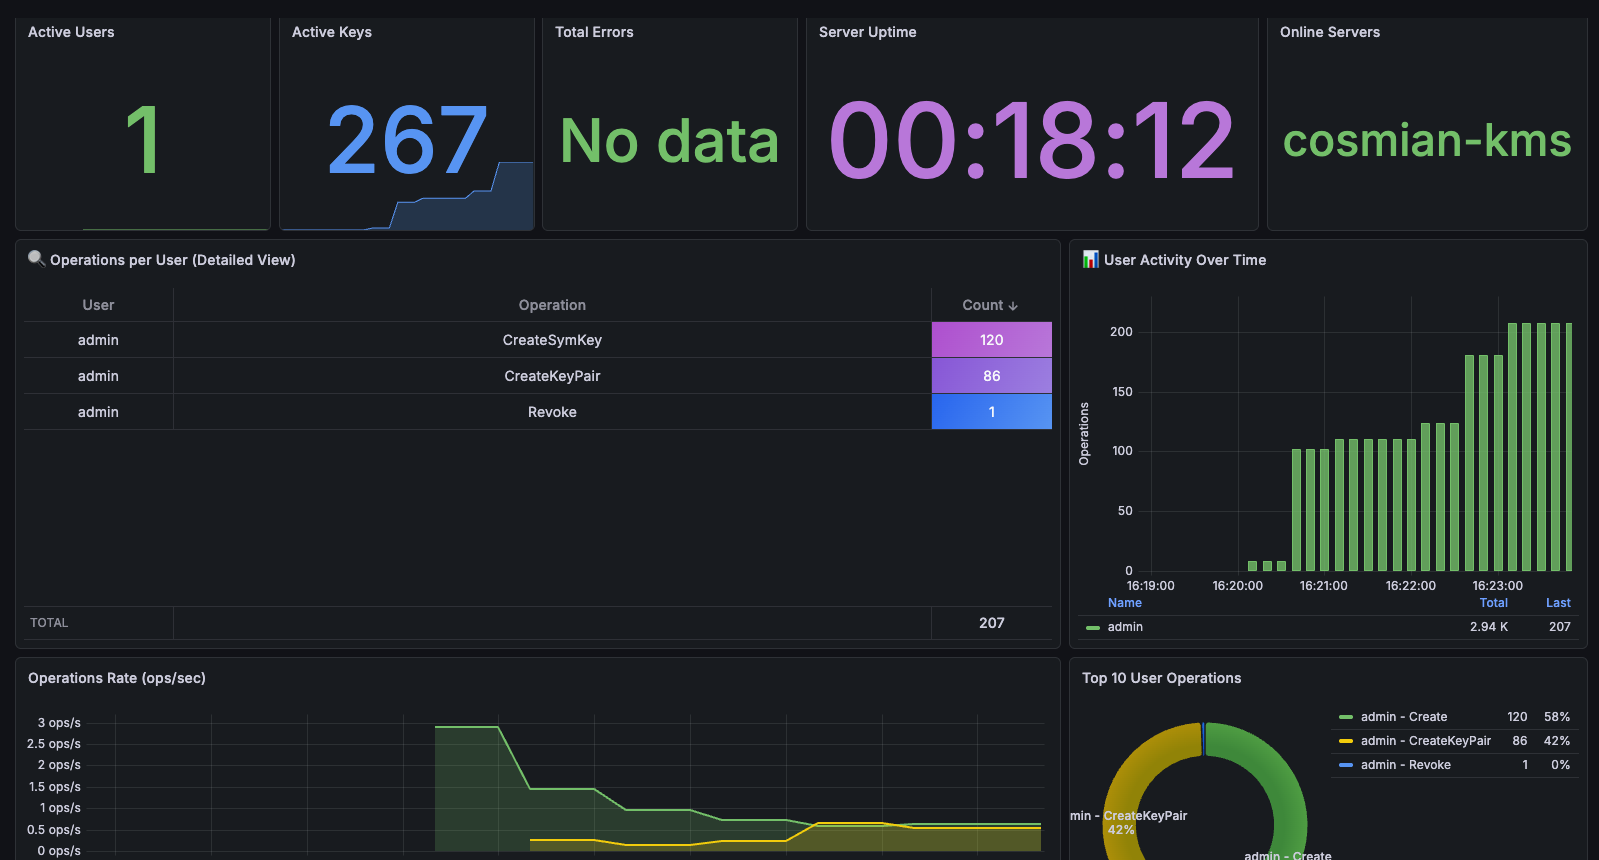
Task: Click the blue marker for admin - Revoke
Action: coord(1346,765)
